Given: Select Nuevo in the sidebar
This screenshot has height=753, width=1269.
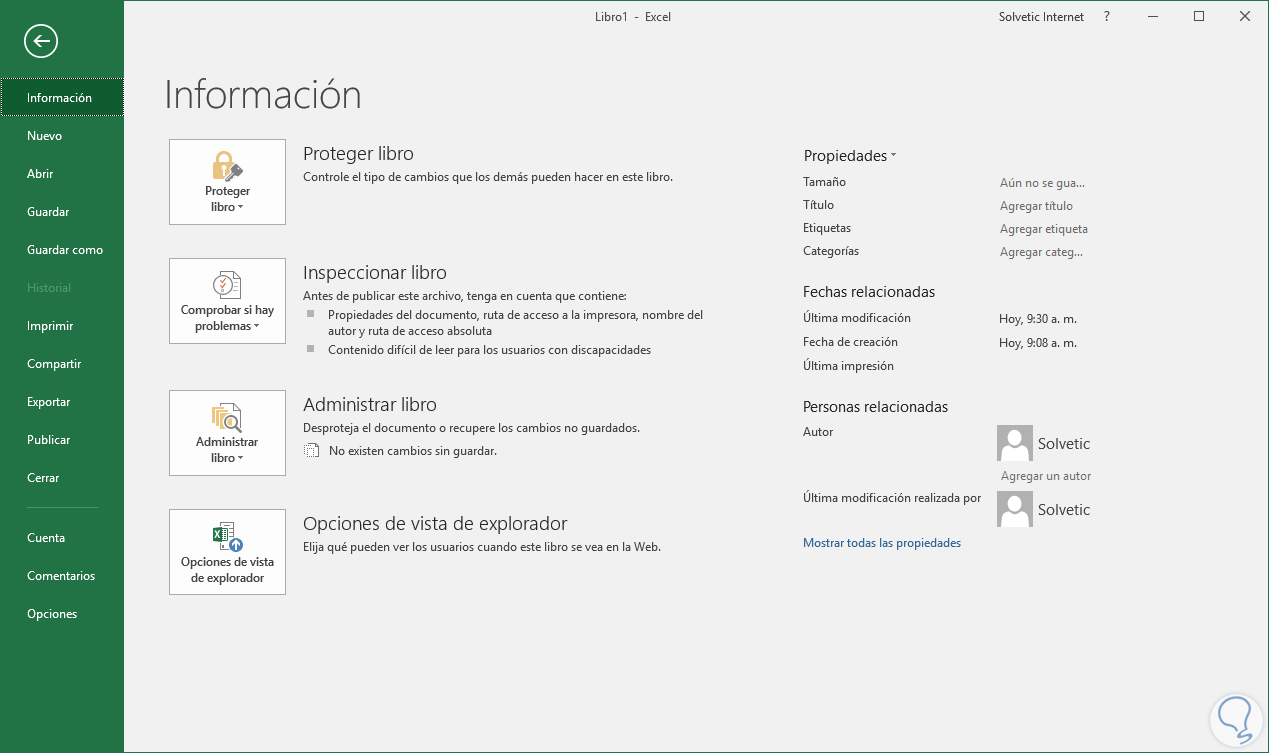Looking at the screenshot, I should pos(62,136).
